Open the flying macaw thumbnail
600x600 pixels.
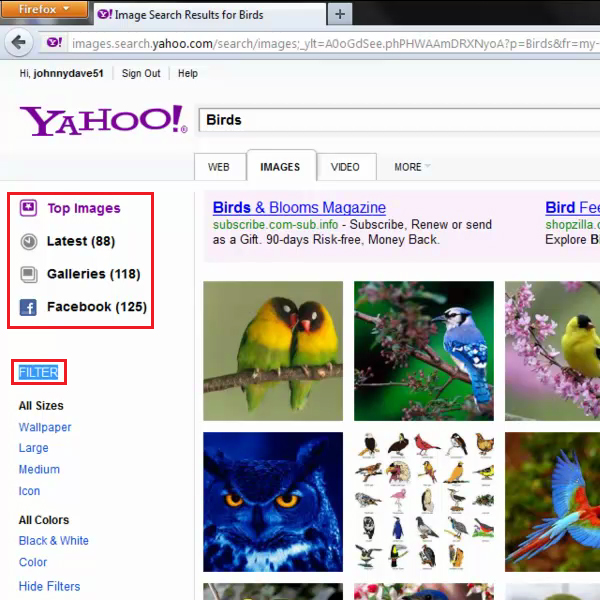(x=553, y=502)
